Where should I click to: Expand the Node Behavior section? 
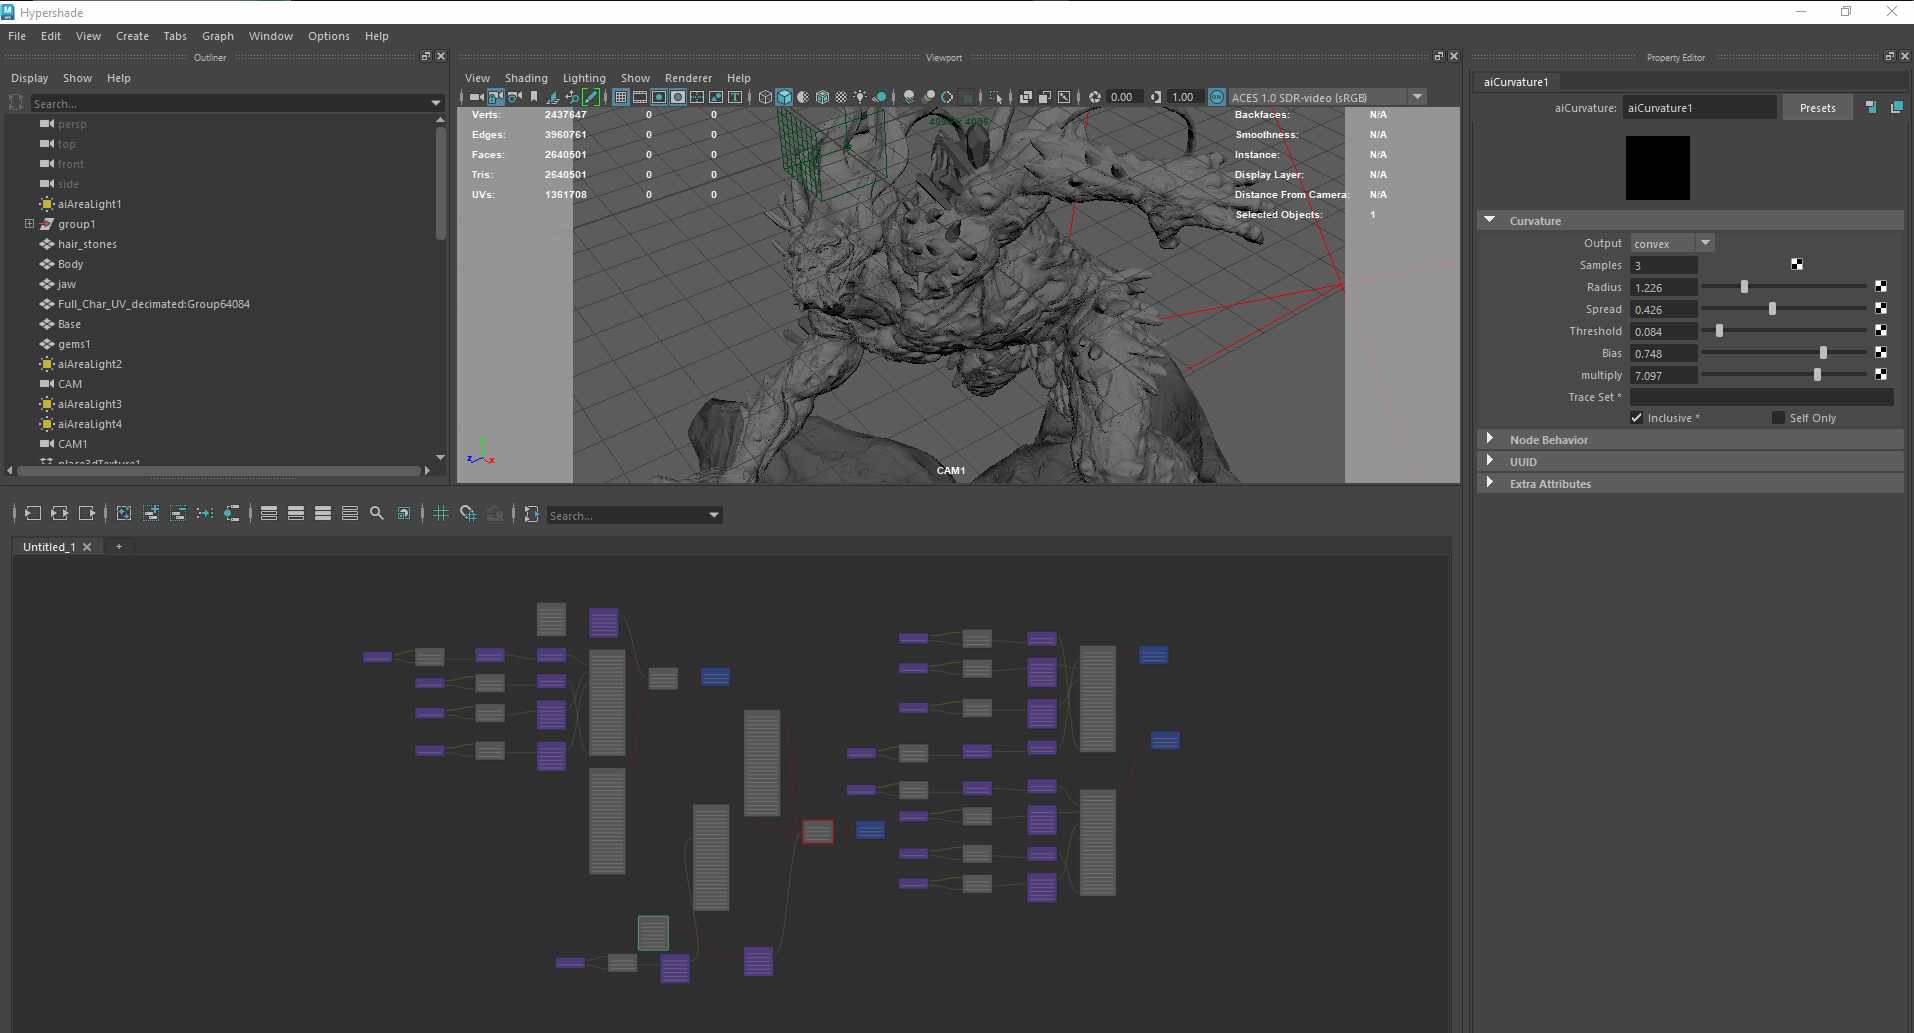(x=1490, y=439)
